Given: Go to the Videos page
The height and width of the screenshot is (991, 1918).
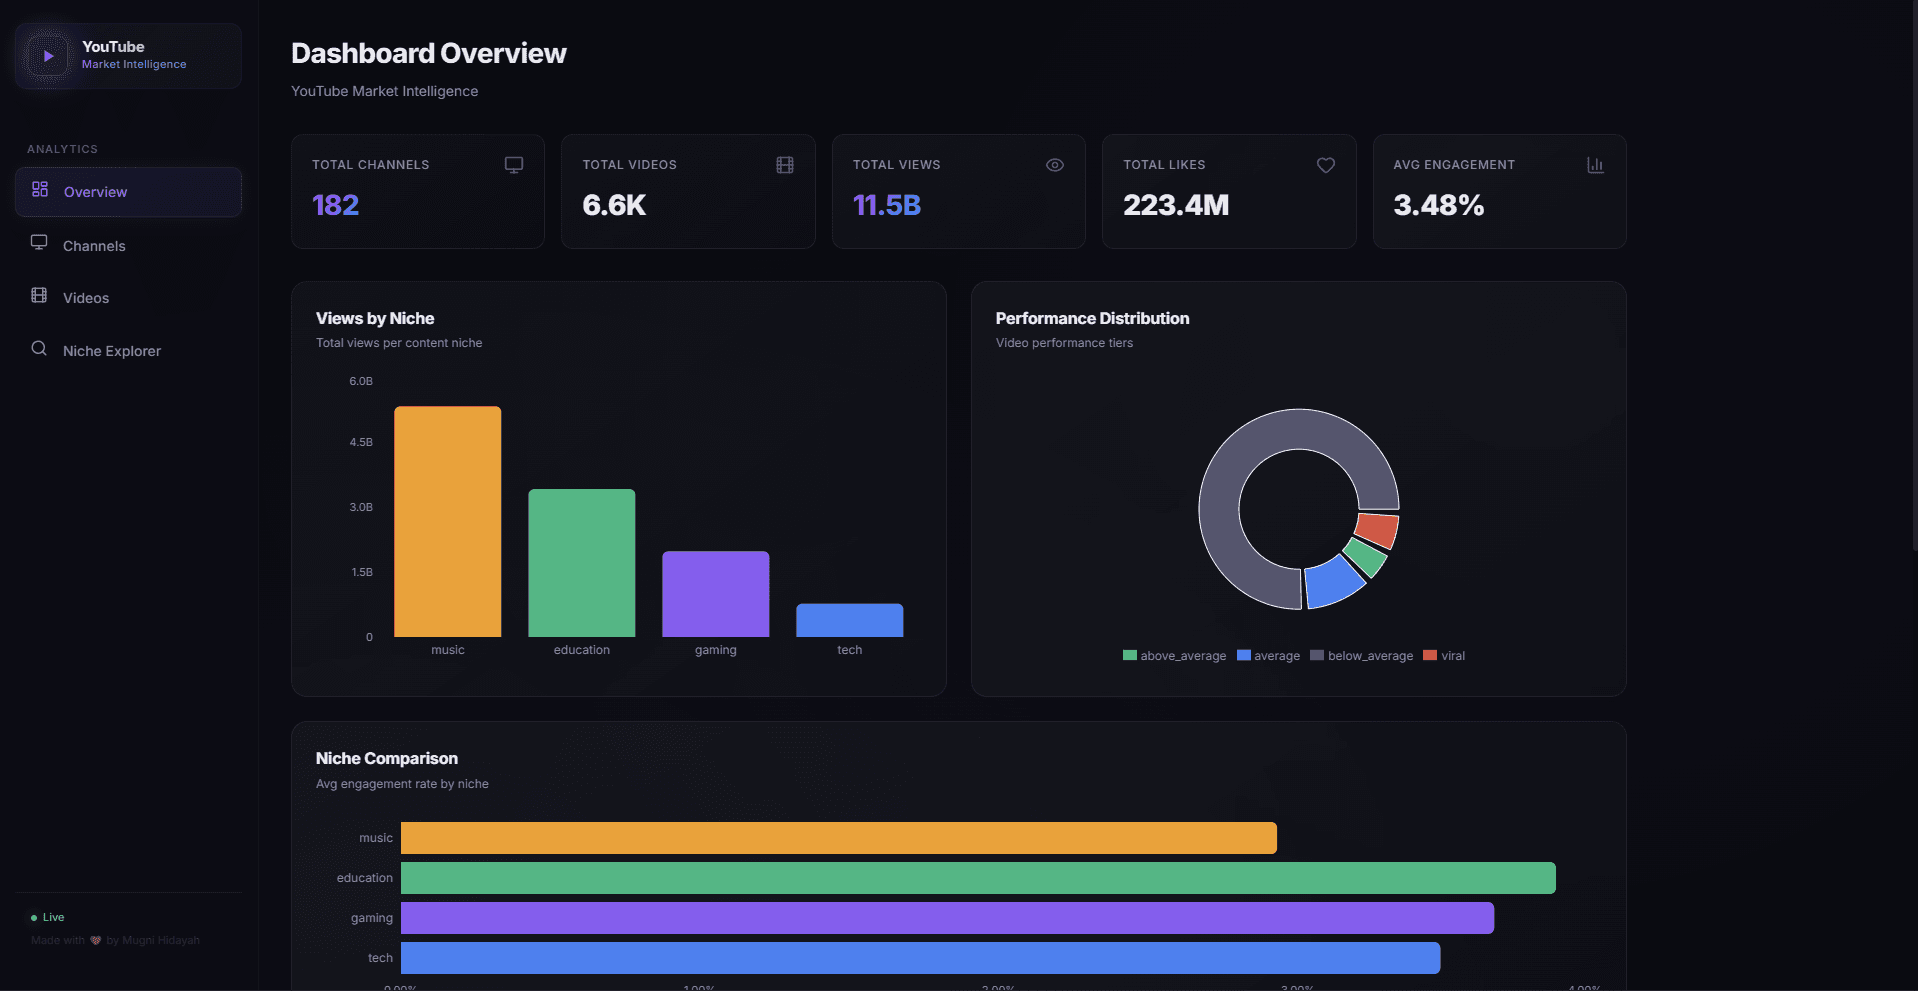Looking at the screenshot, I should pos(128,298).
